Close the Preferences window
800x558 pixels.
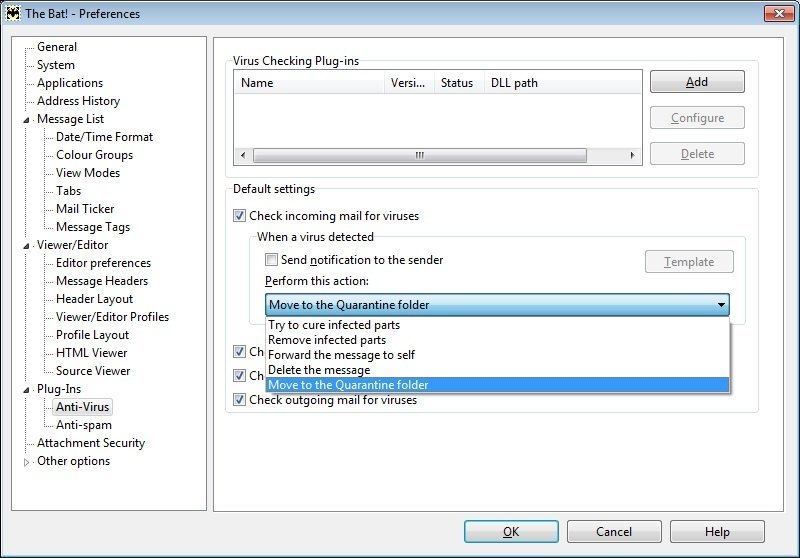coord(779,13)
